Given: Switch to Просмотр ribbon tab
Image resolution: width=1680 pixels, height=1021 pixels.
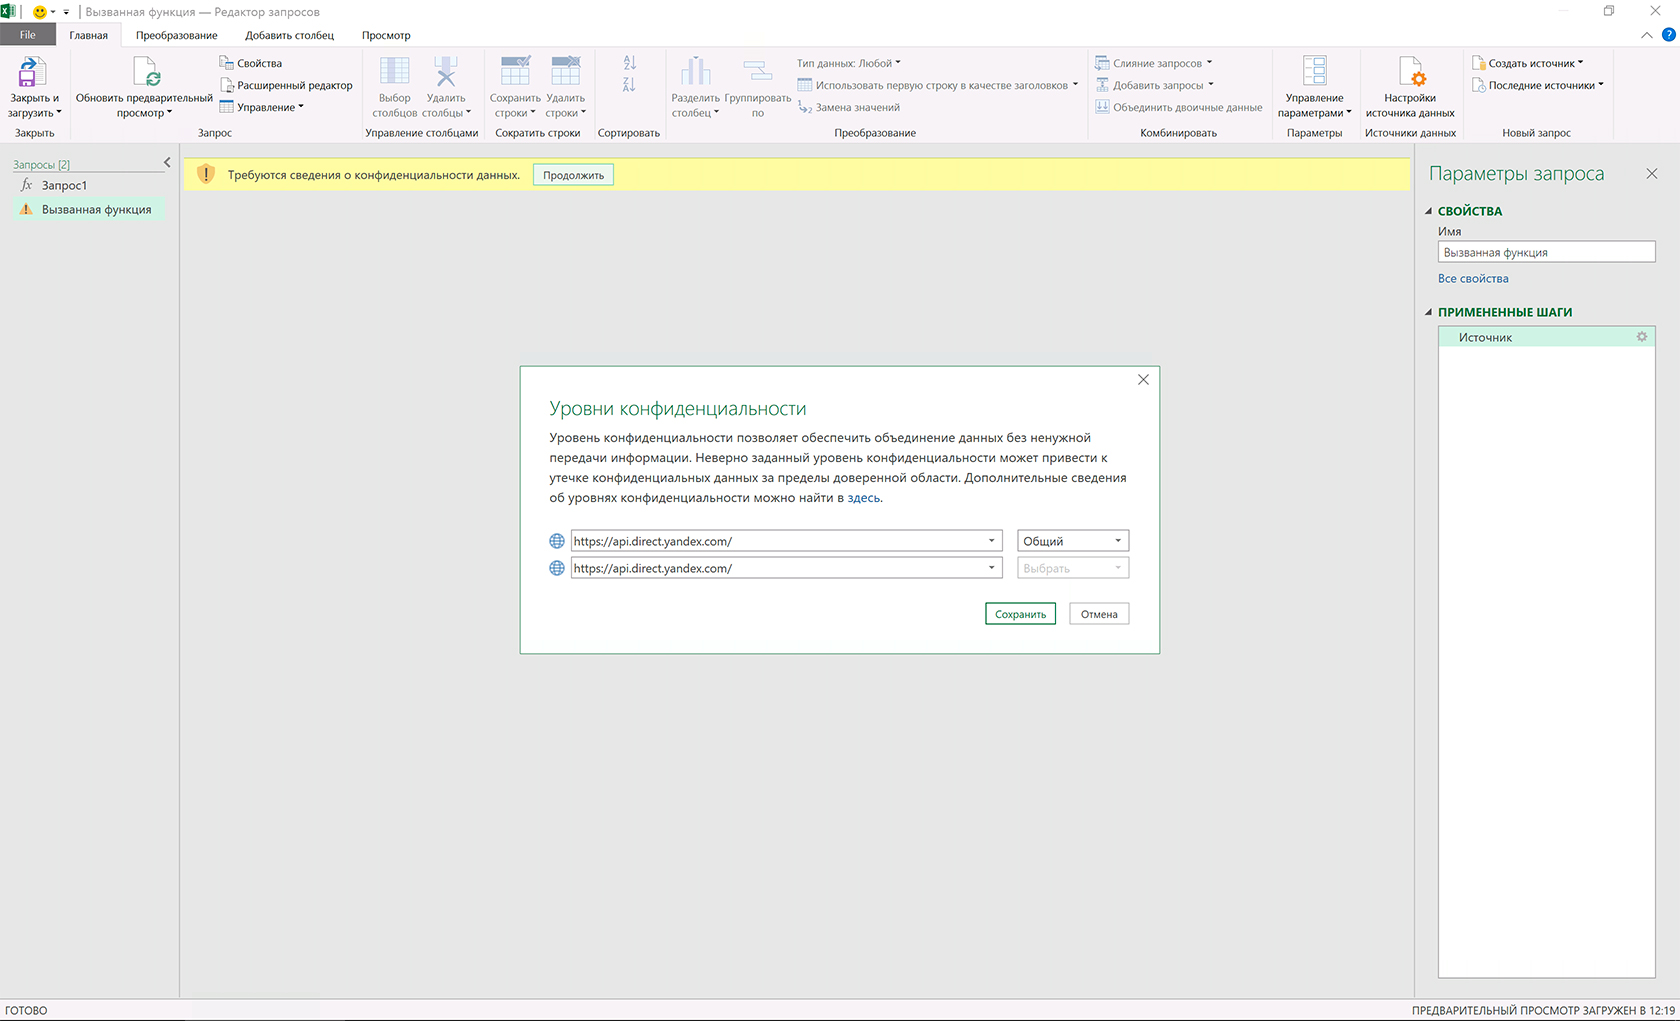Looking at the screenshot, I should pos(386,35).
